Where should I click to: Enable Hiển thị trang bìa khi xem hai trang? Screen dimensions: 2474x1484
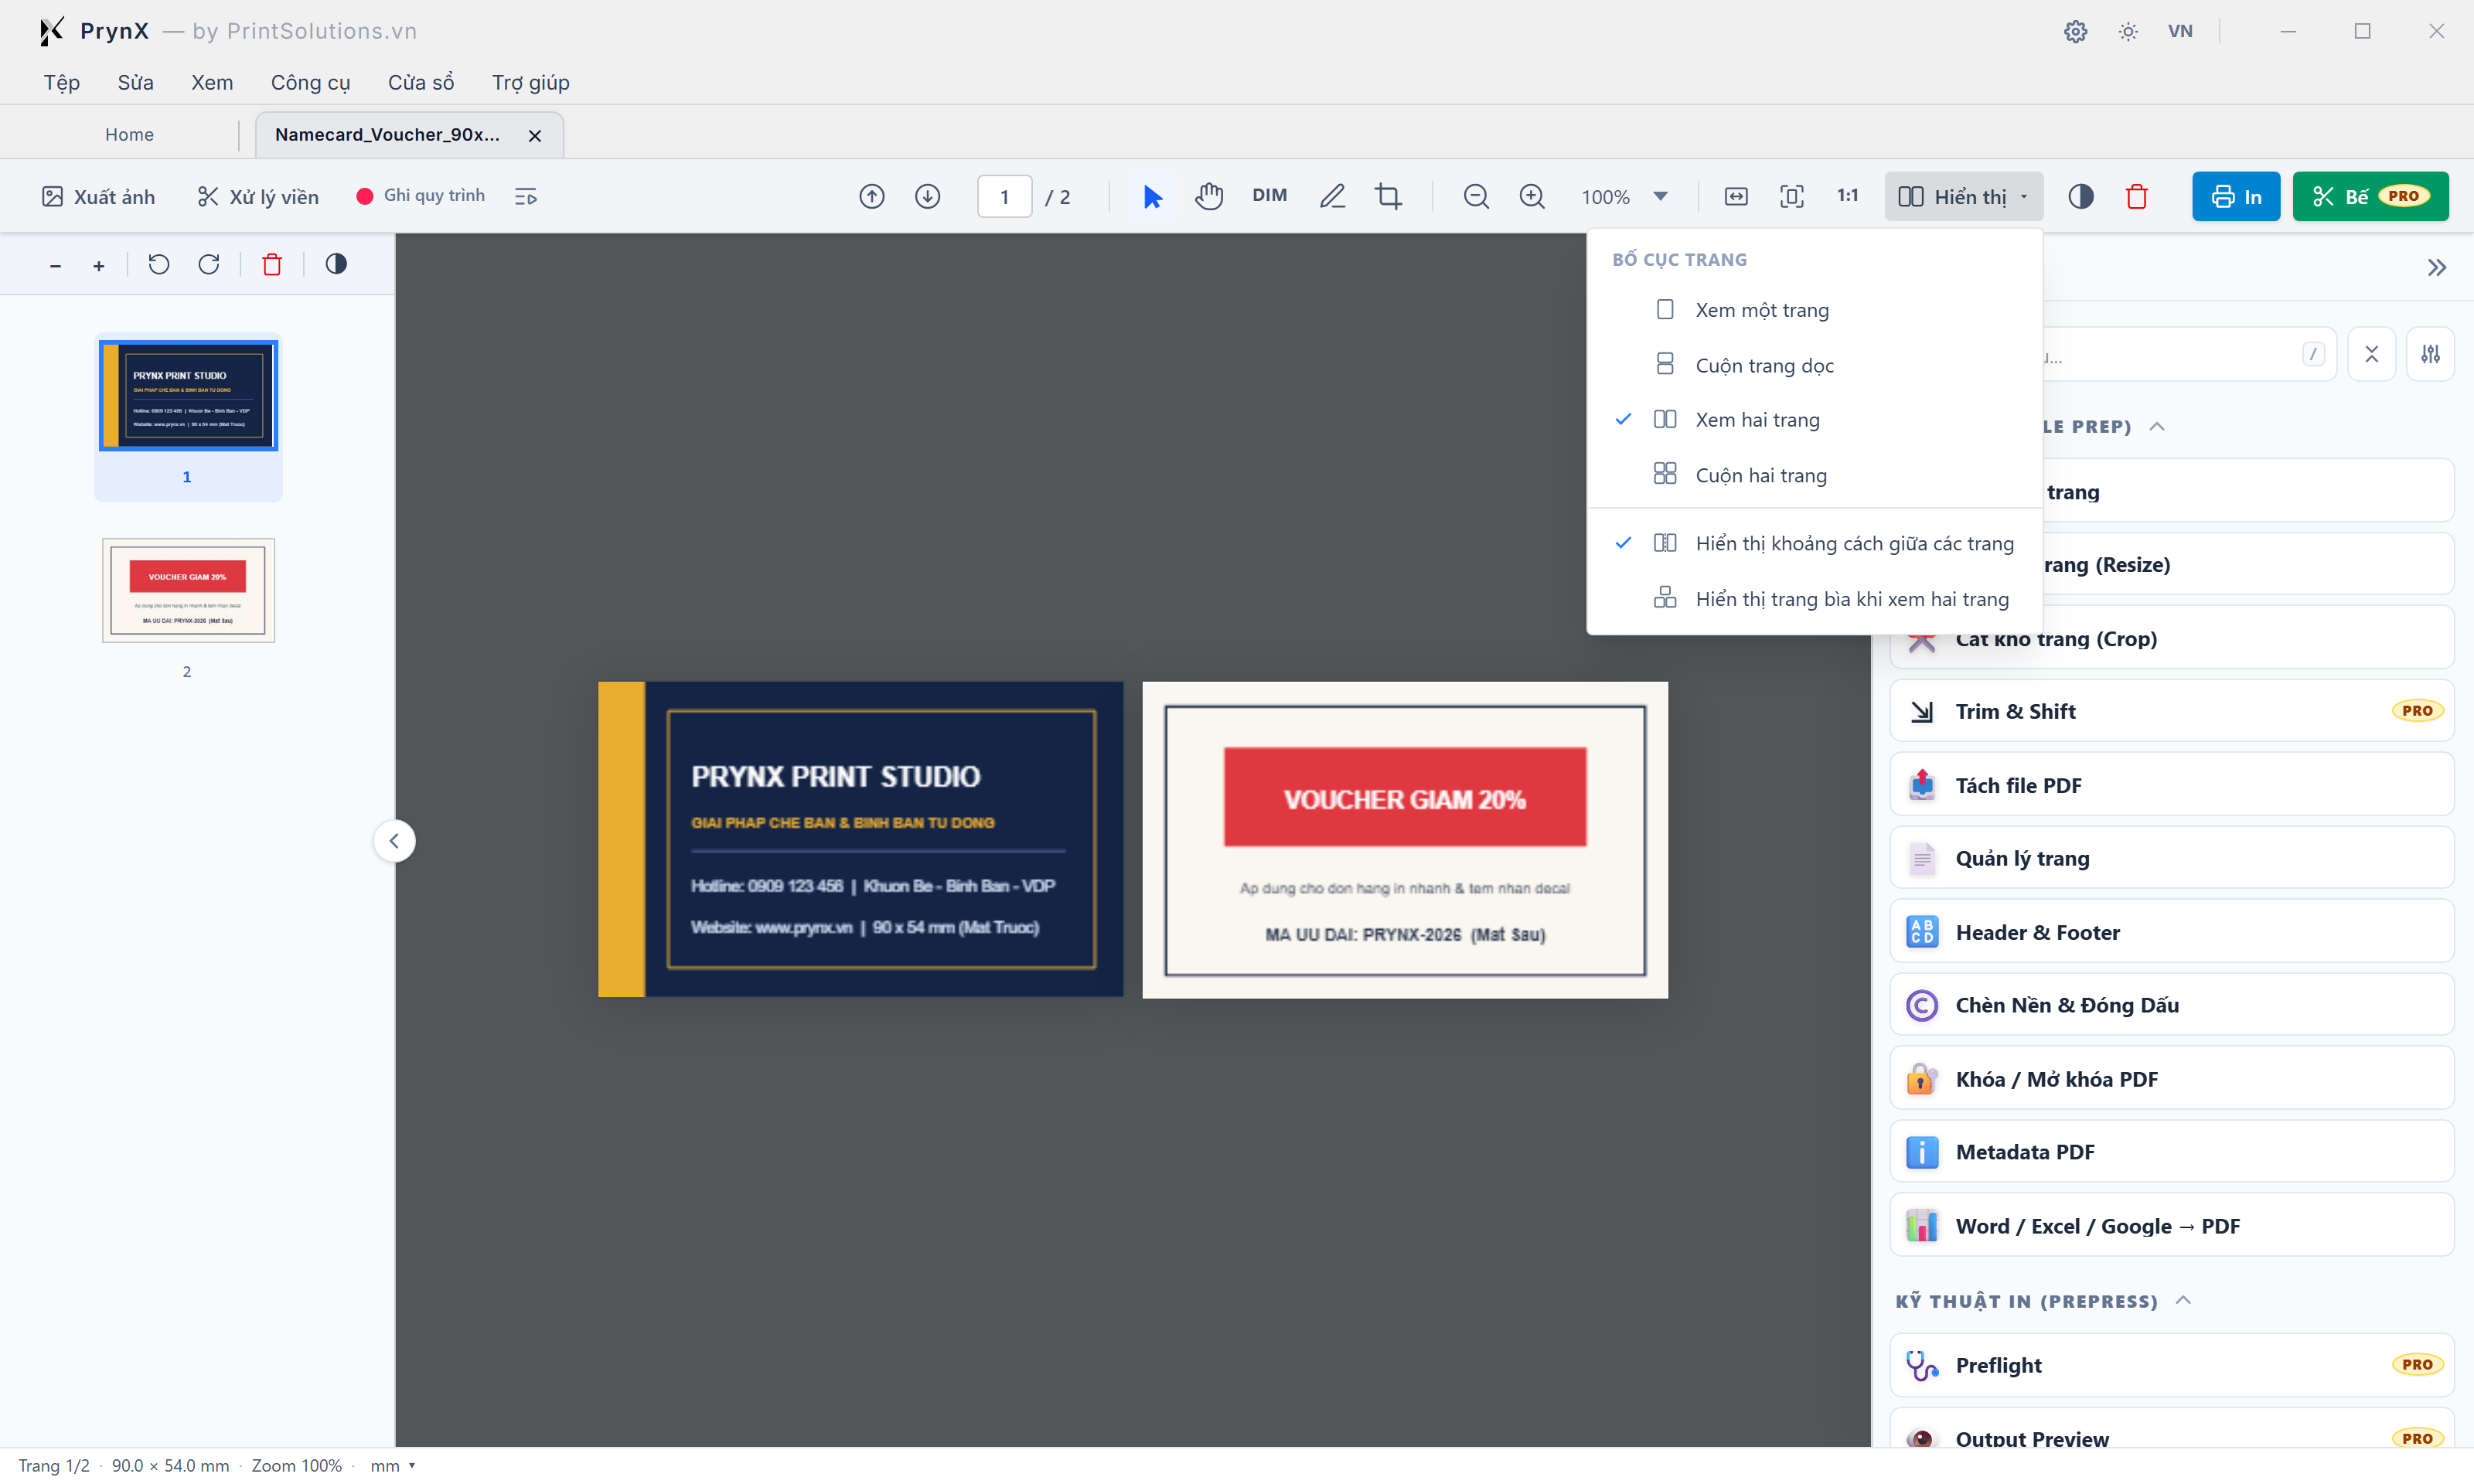coord(1814,598)
